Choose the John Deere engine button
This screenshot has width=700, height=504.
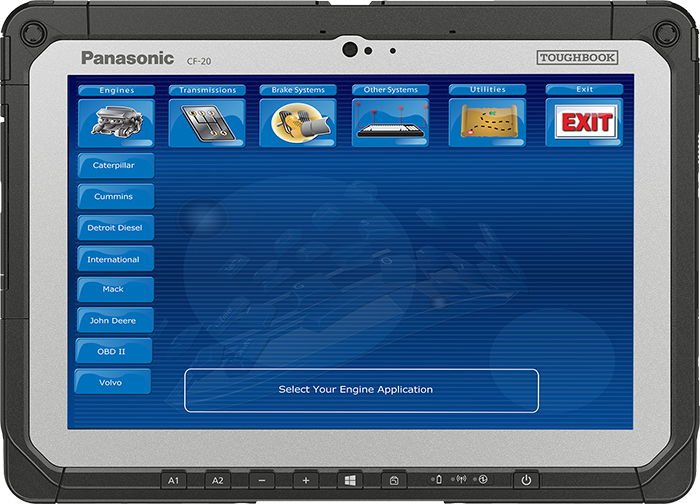tap(115, 321)
